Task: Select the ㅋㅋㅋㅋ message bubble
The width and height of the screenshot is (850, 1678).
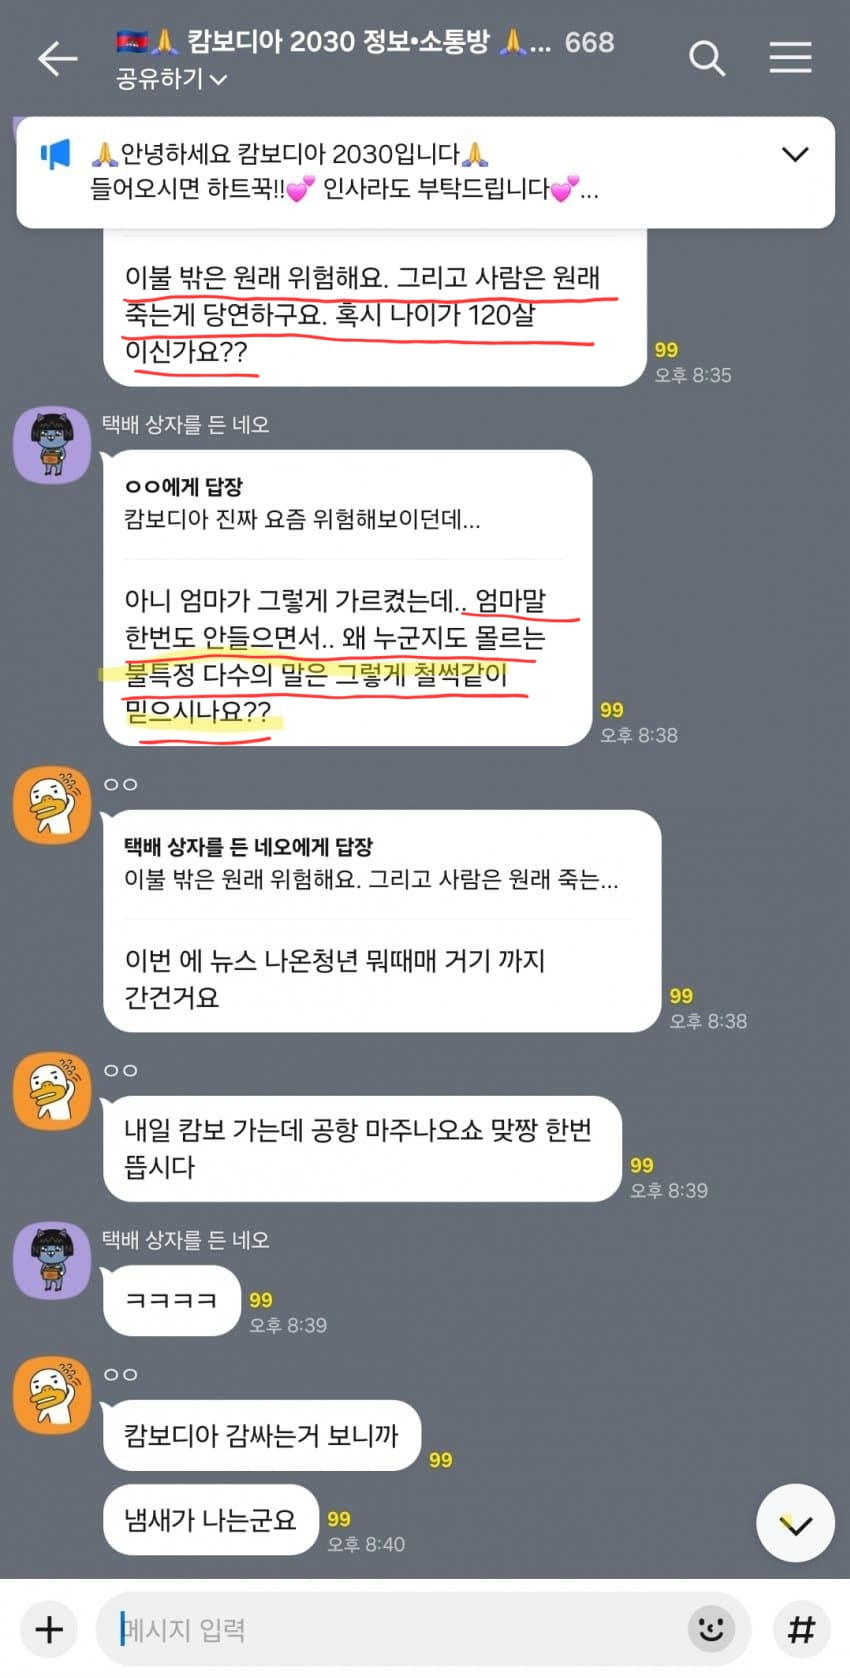Action: 172,1301
